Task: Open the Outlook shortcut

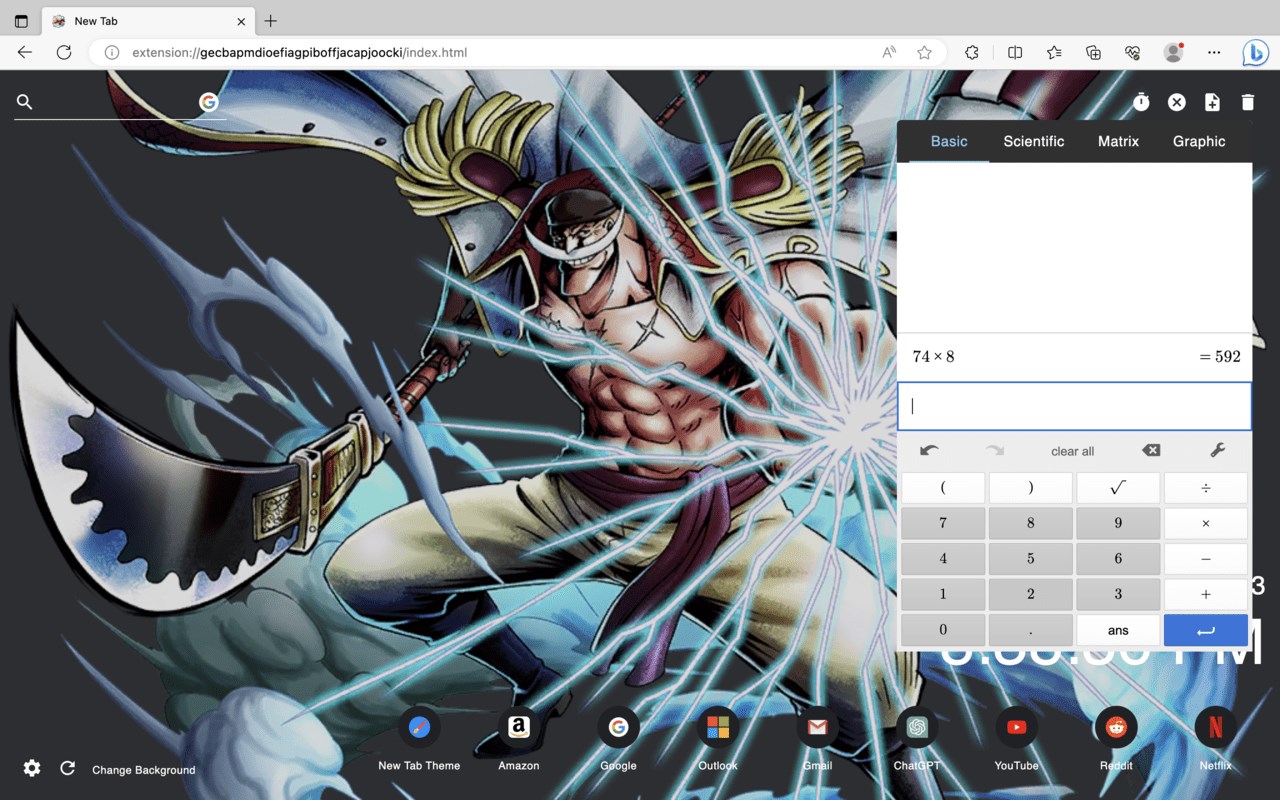Action: coord(718,739)
